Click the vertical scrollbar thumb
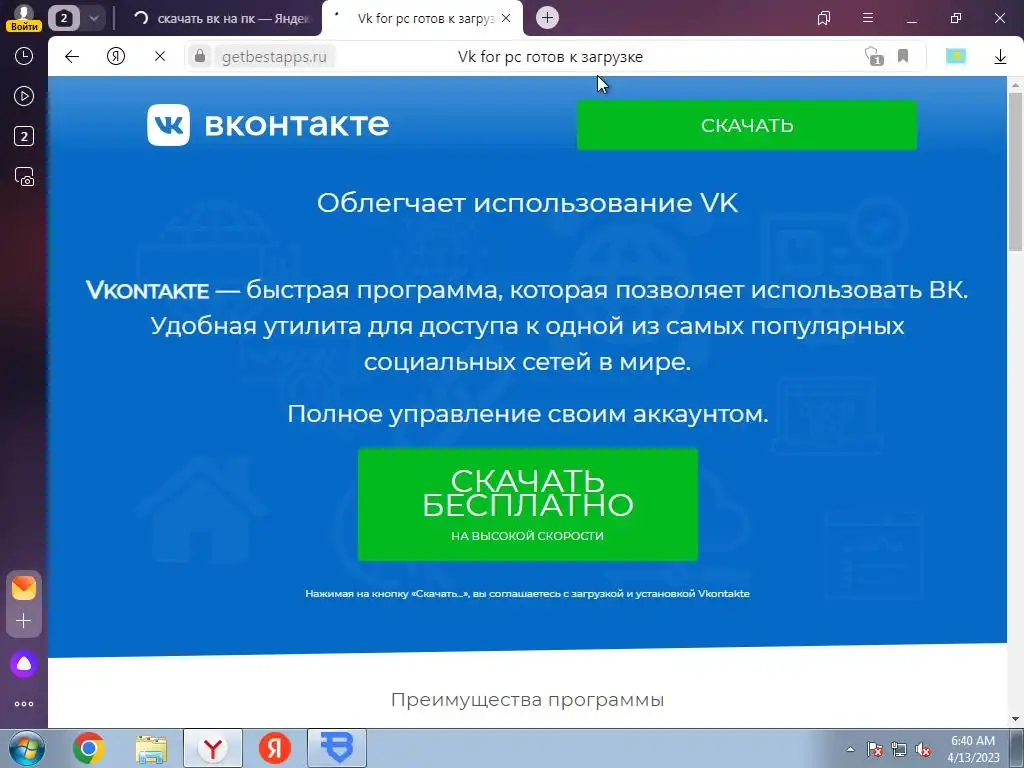This screenshot has height=768, width=1024. 1016,171
